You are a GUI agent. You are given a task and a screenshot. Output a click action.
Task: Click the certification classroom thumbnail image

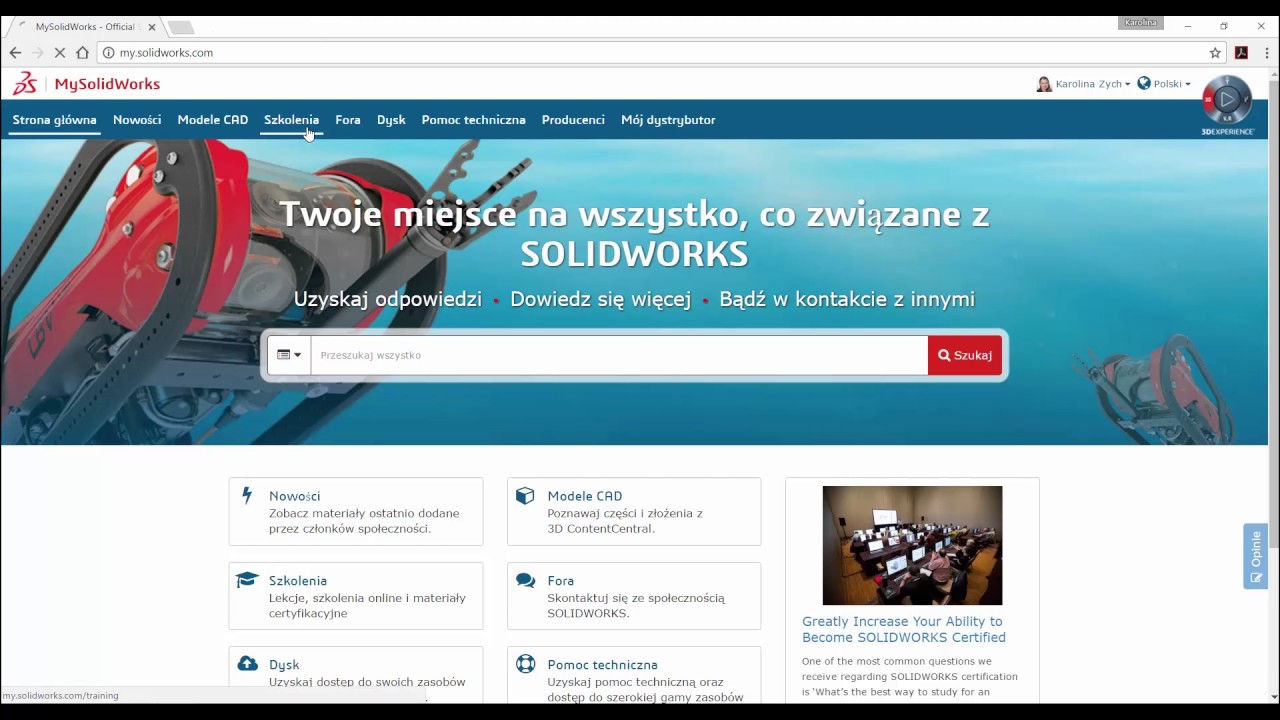point(912,545)
